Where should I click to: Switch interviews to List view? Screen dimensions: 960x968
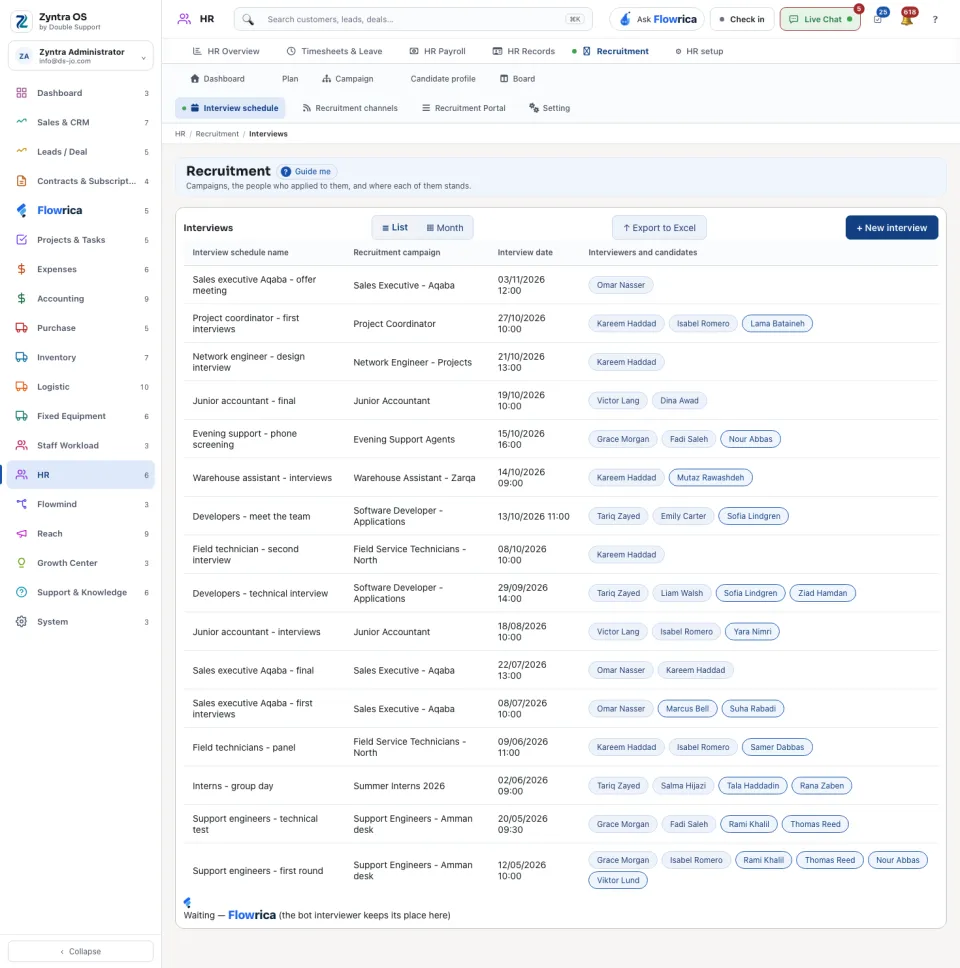395,228
